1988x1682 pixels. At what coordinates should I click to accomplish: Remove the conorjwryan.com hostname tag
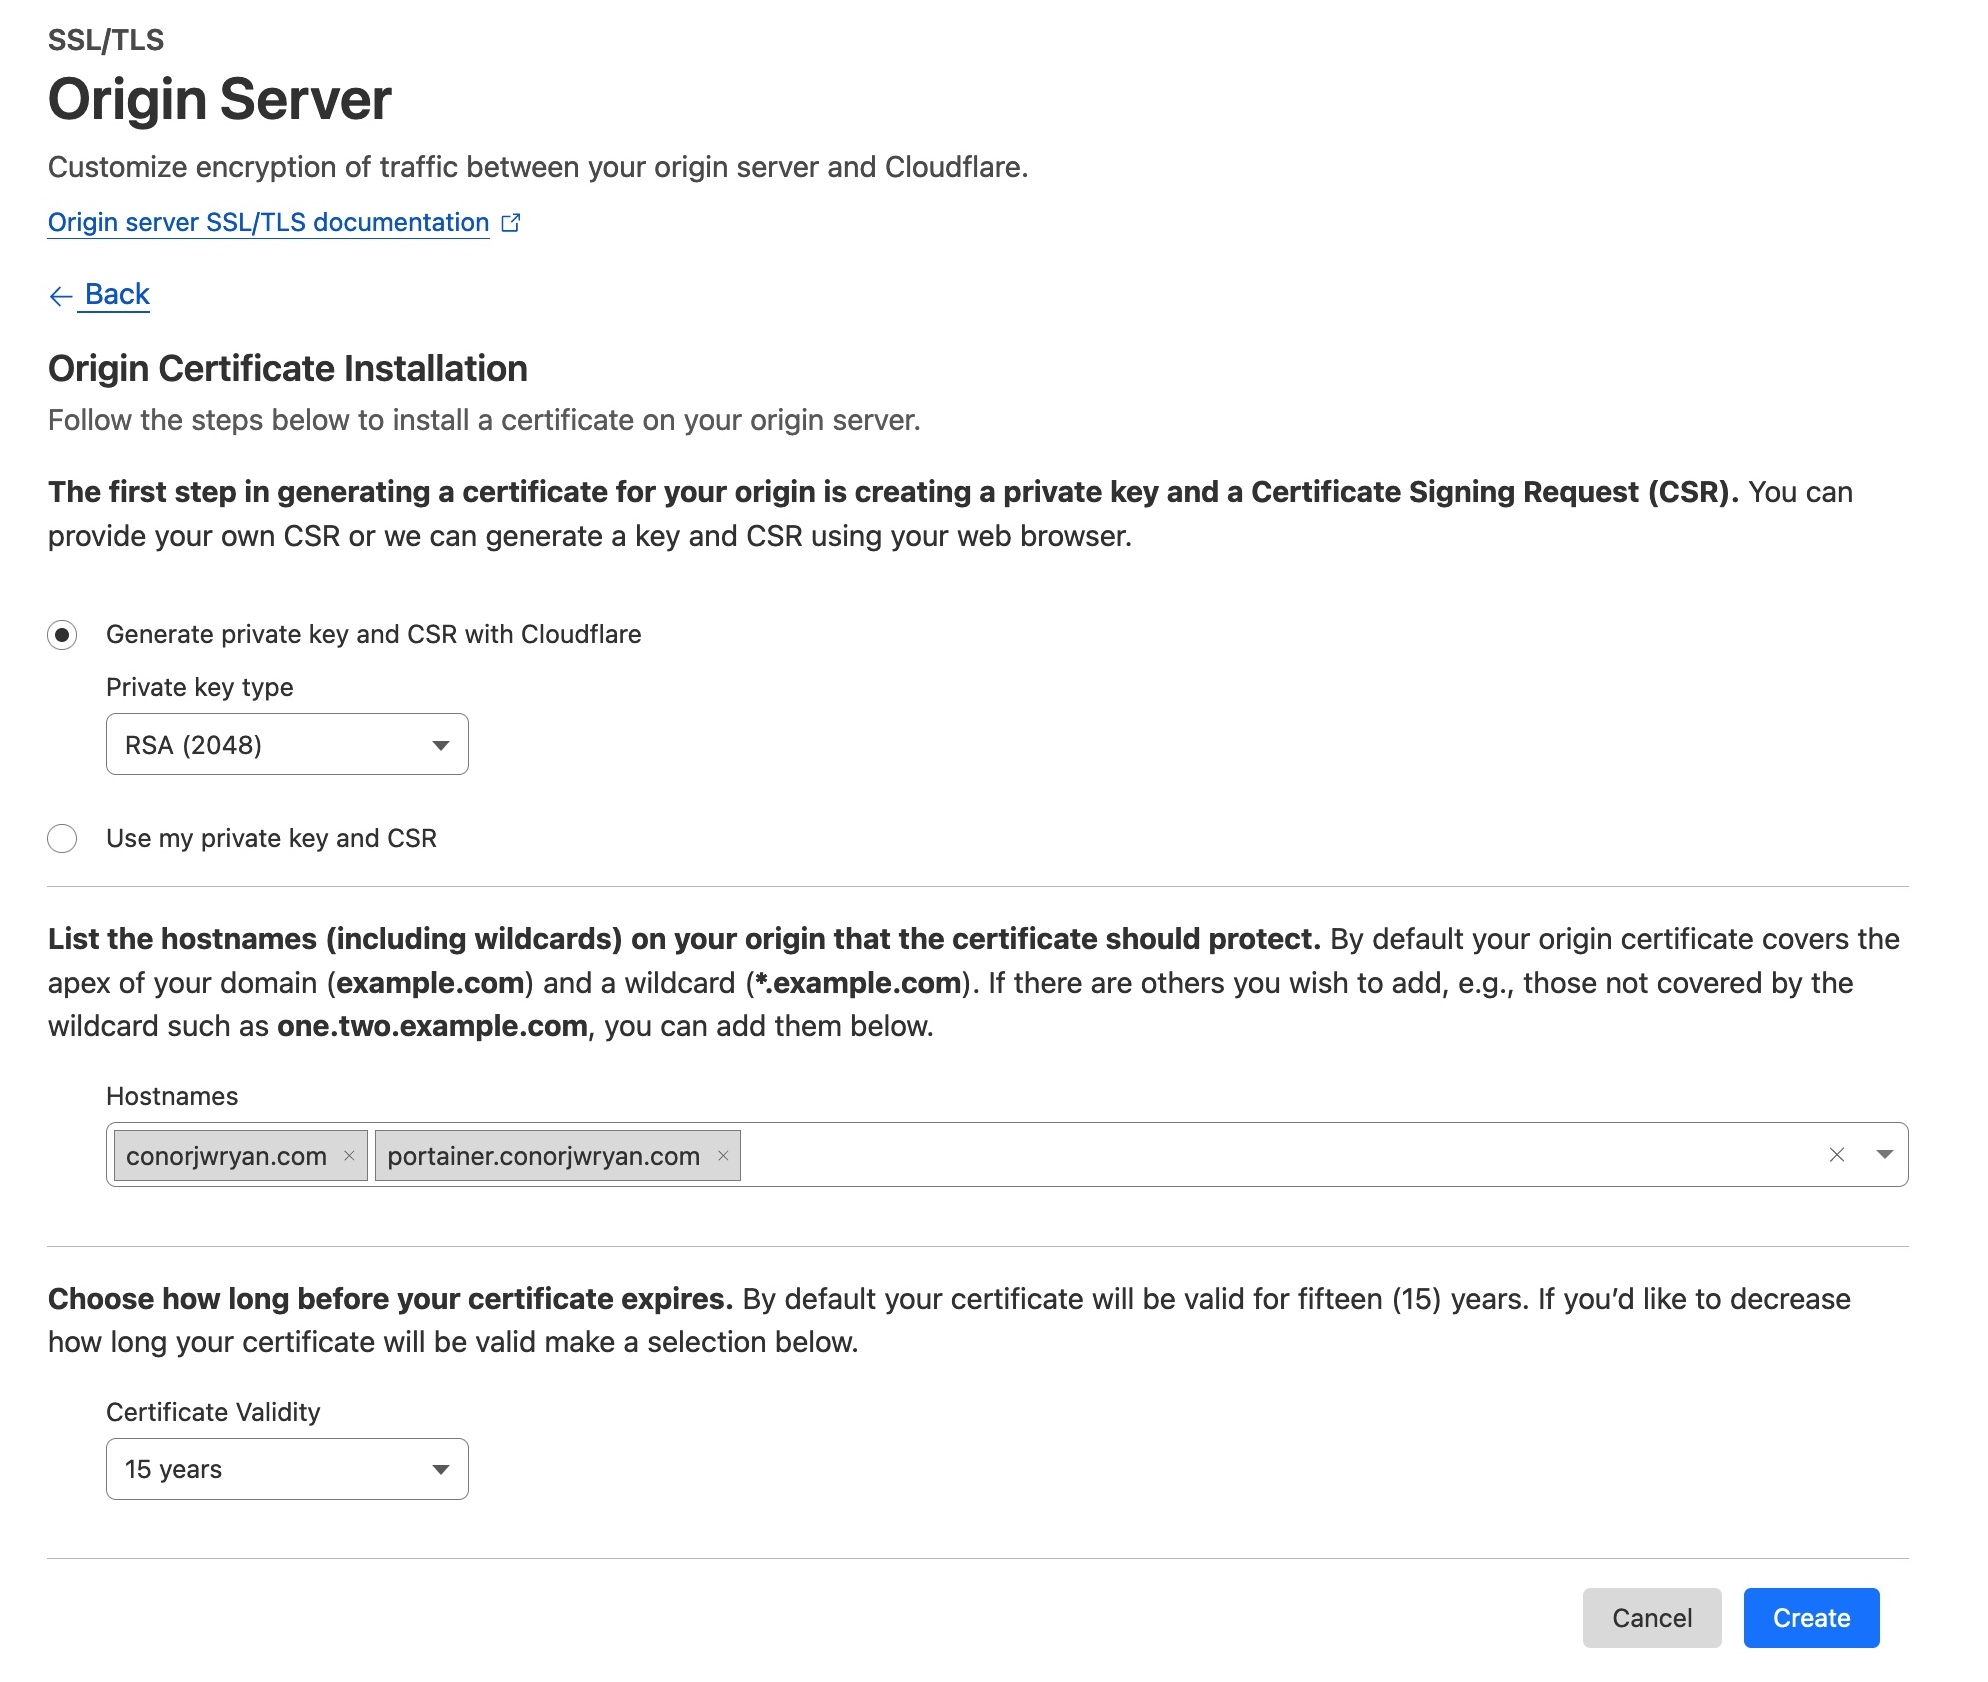pyautogui.click(x=350, y=1156)
